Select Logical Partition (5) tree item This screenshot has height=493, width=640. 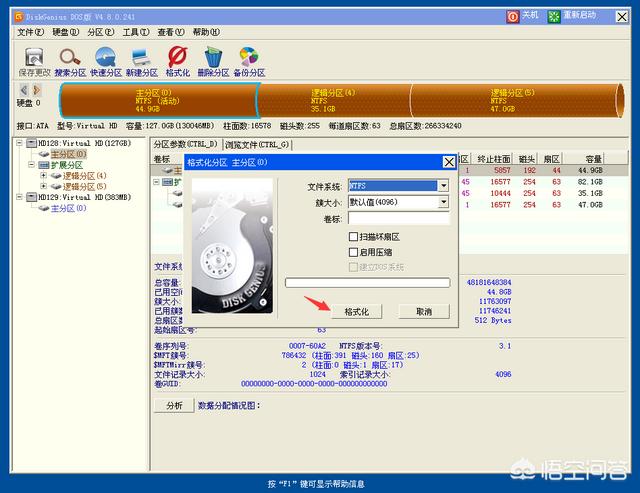click(x=84, y=186)
